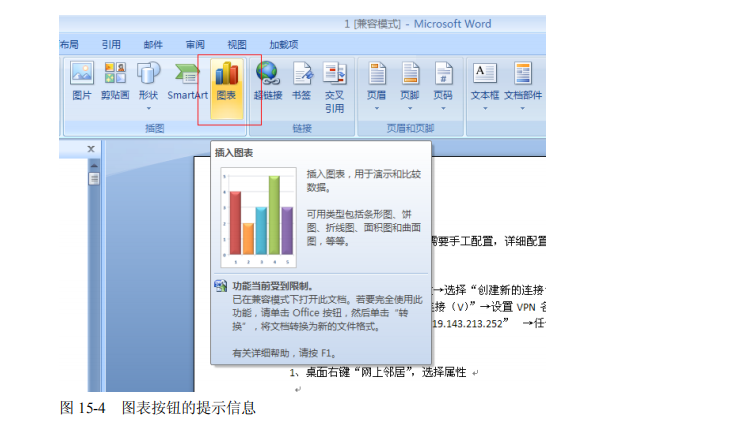The image size is (735, 430).
Task: Switch to the 视图 ribbon tab
Action: [x=237, y=45]
